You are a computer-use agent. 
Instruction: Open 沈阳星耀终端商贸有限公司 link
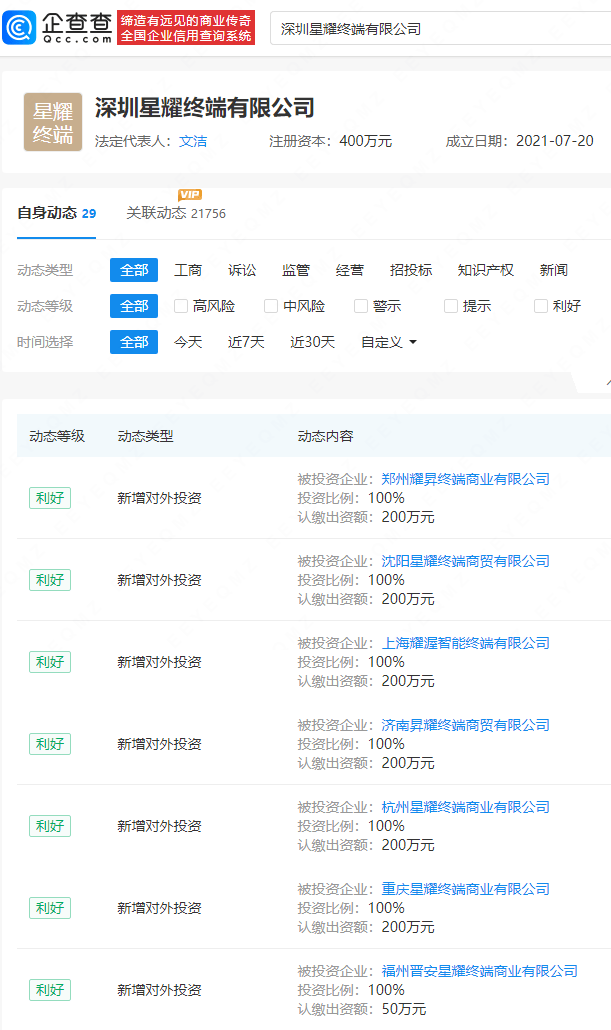pos(465,561)
